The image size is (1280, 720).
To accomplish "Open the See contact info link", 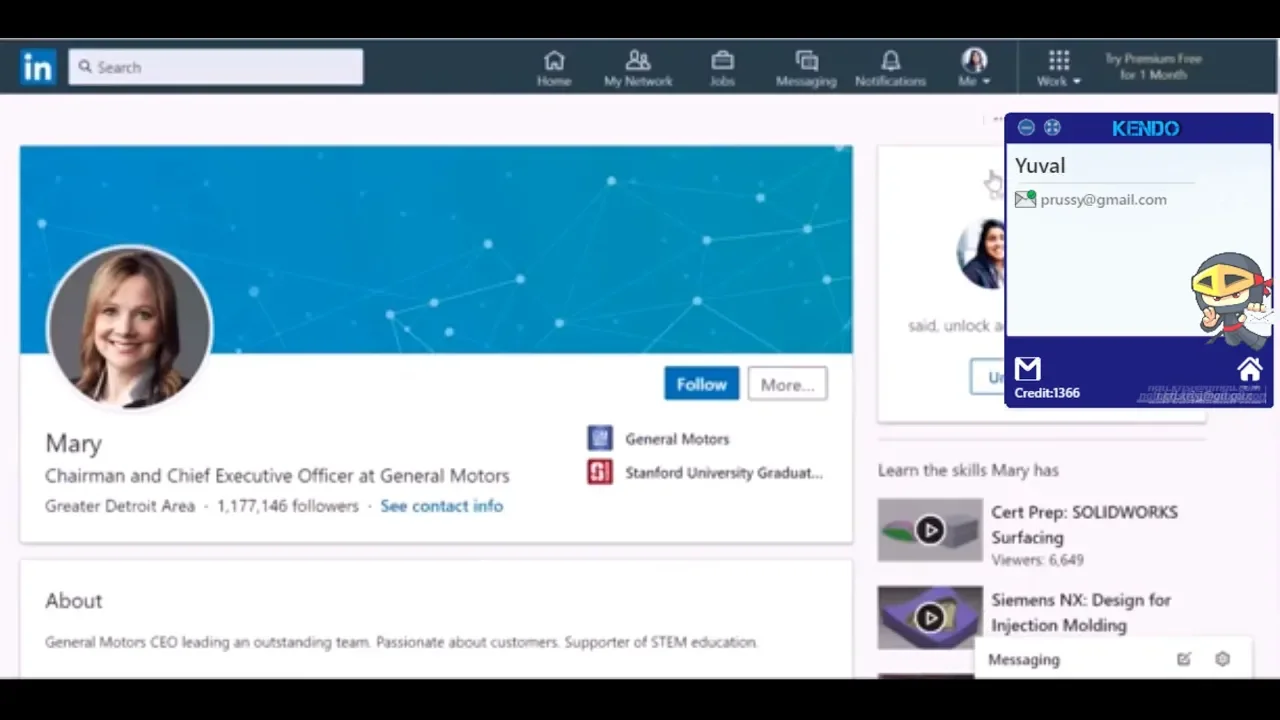I will pos(441,506).
